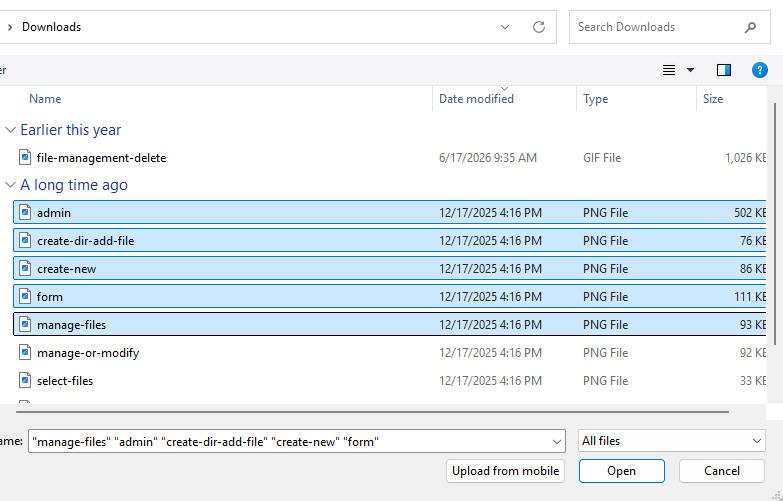
Task: Click the resize grip at dialog corner
Action: pyautogui.click(x=777, y=496)
